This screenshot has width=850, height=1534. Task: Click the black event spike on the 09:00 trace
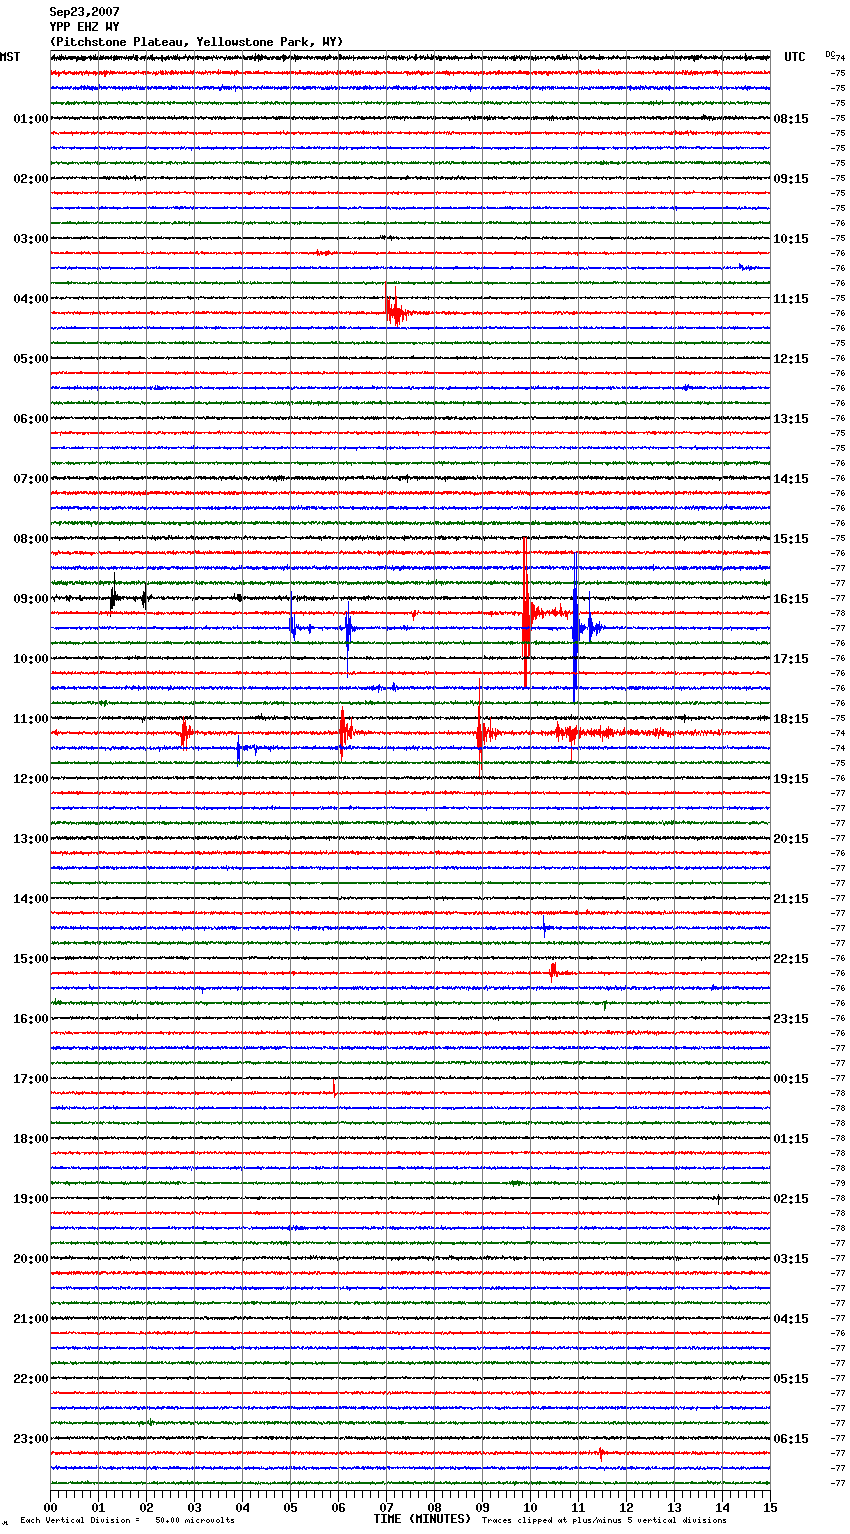(114, 595)
